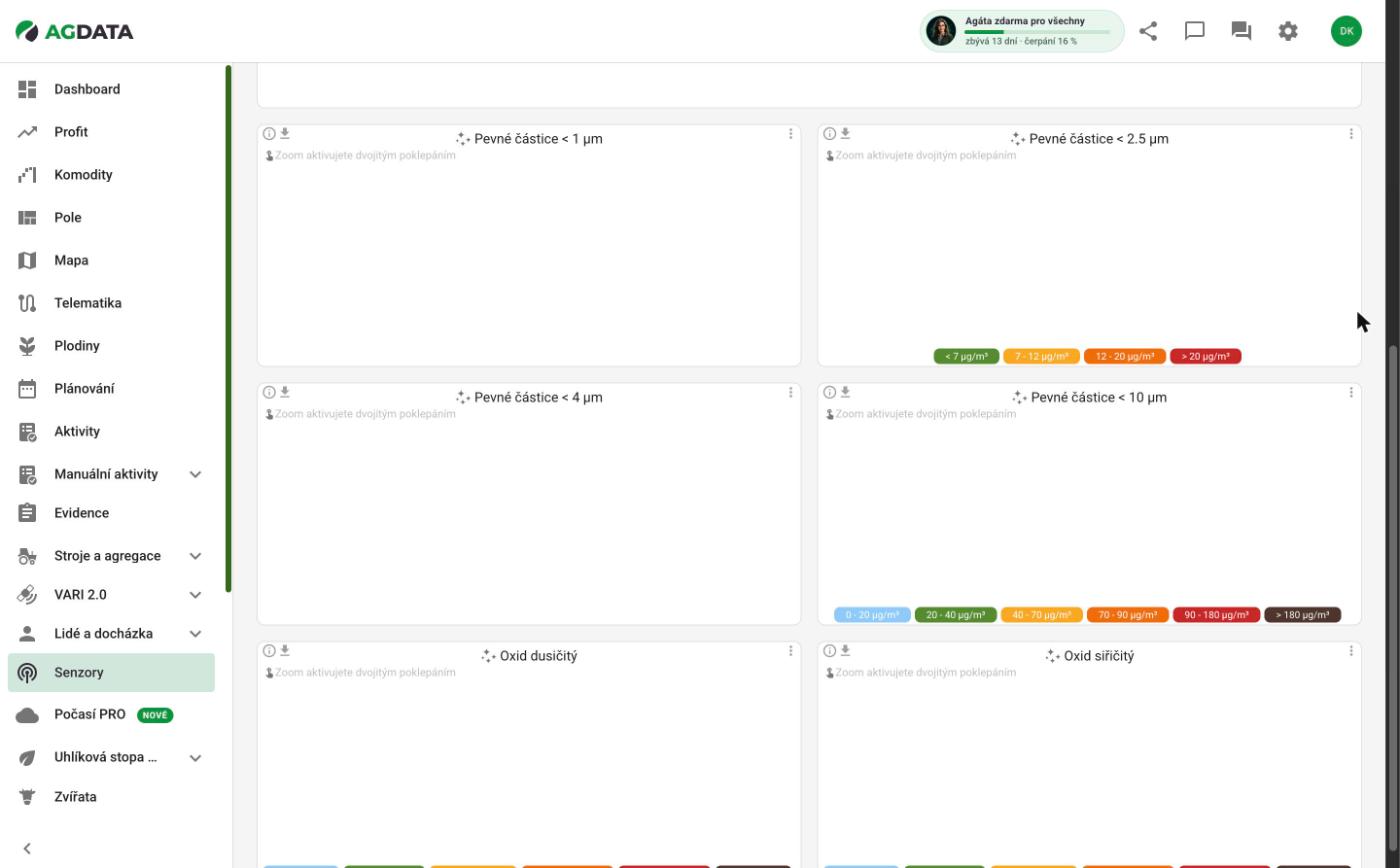Open Telematika in the sidebar

coord(111,303)
